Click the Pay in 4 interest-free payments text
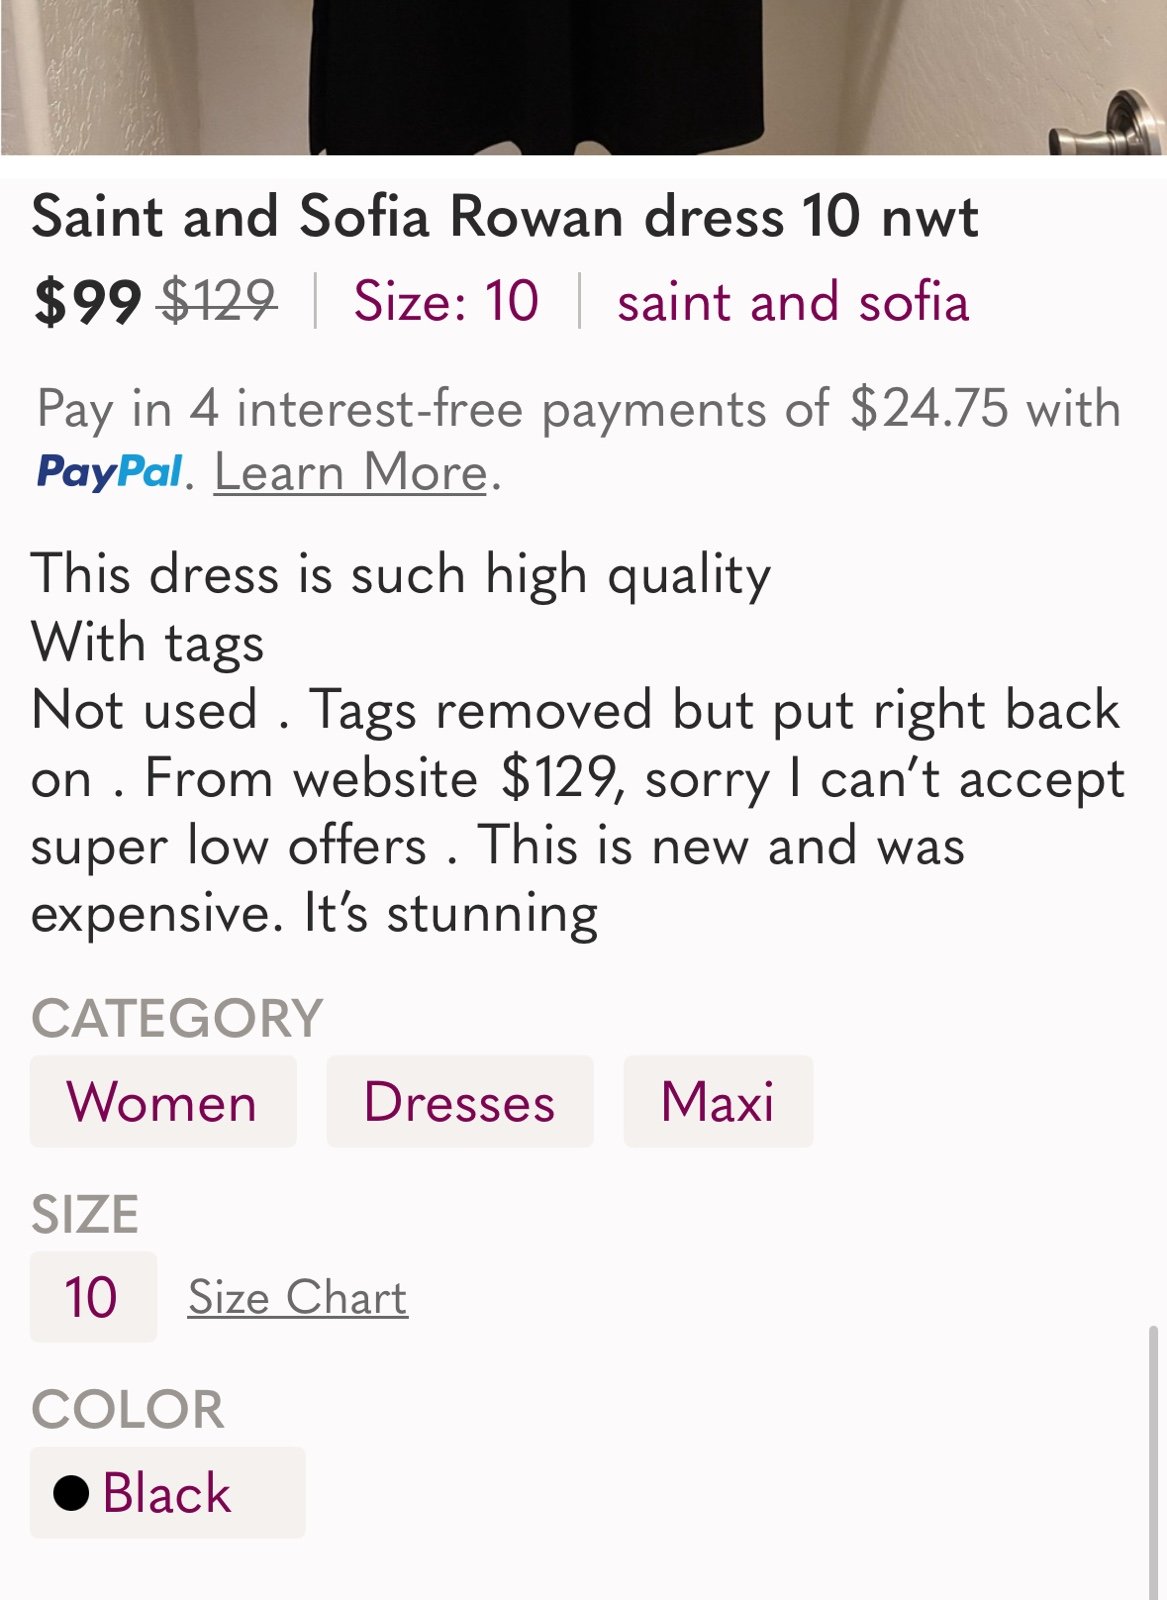This screenshot has width=1167, height=1600. [x=578, y=409]
